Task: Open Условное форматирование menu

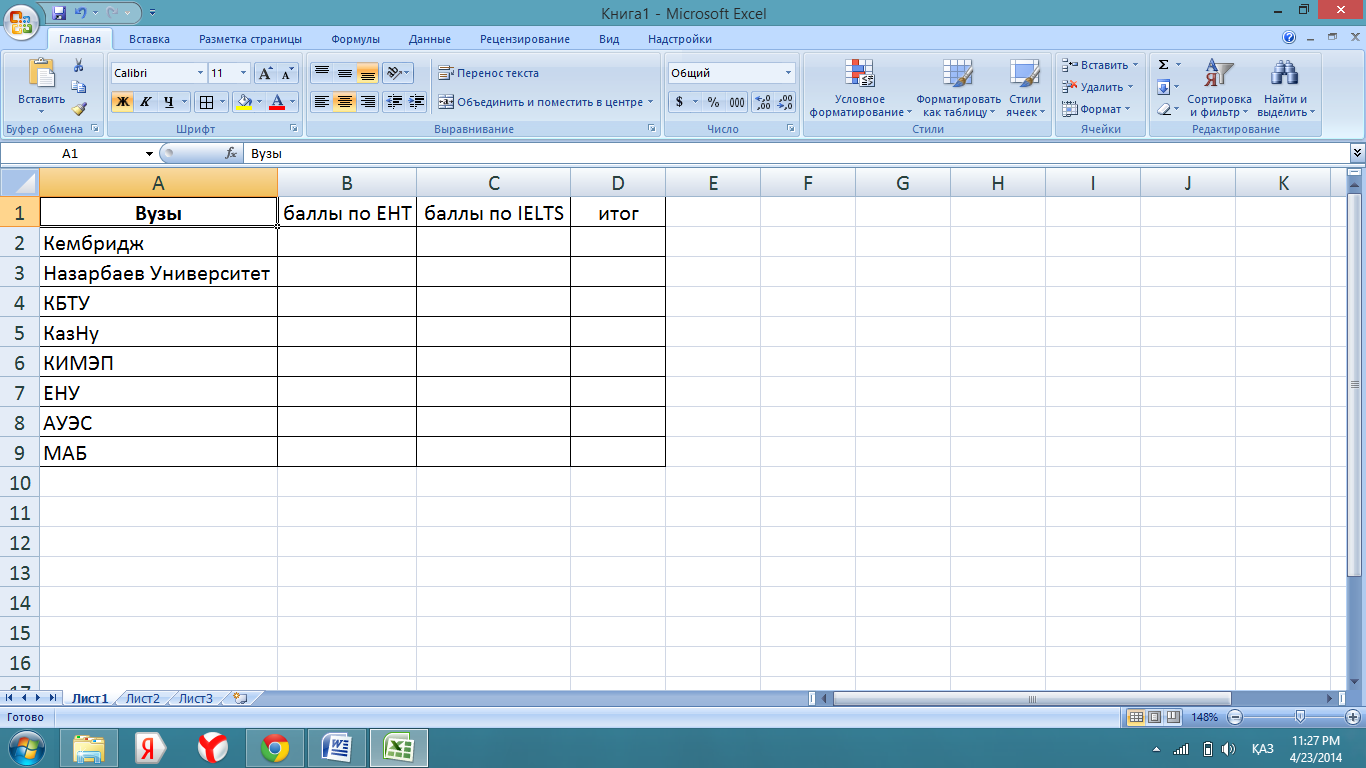Action: click(x=860, y=88)
